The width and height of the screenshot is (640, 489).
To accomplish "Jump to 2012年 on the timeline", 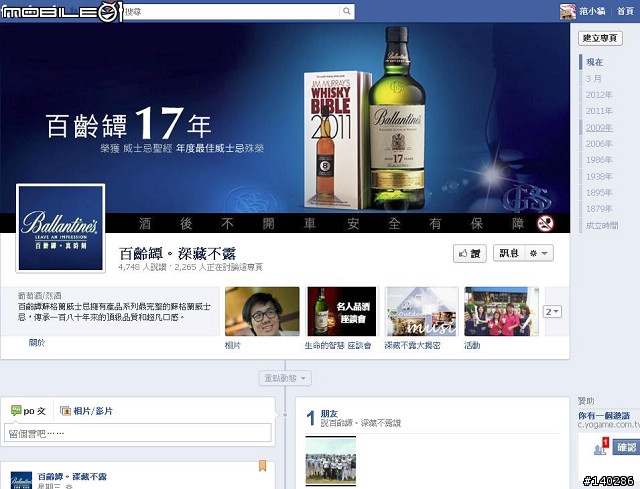I will (x=599, y=95).
